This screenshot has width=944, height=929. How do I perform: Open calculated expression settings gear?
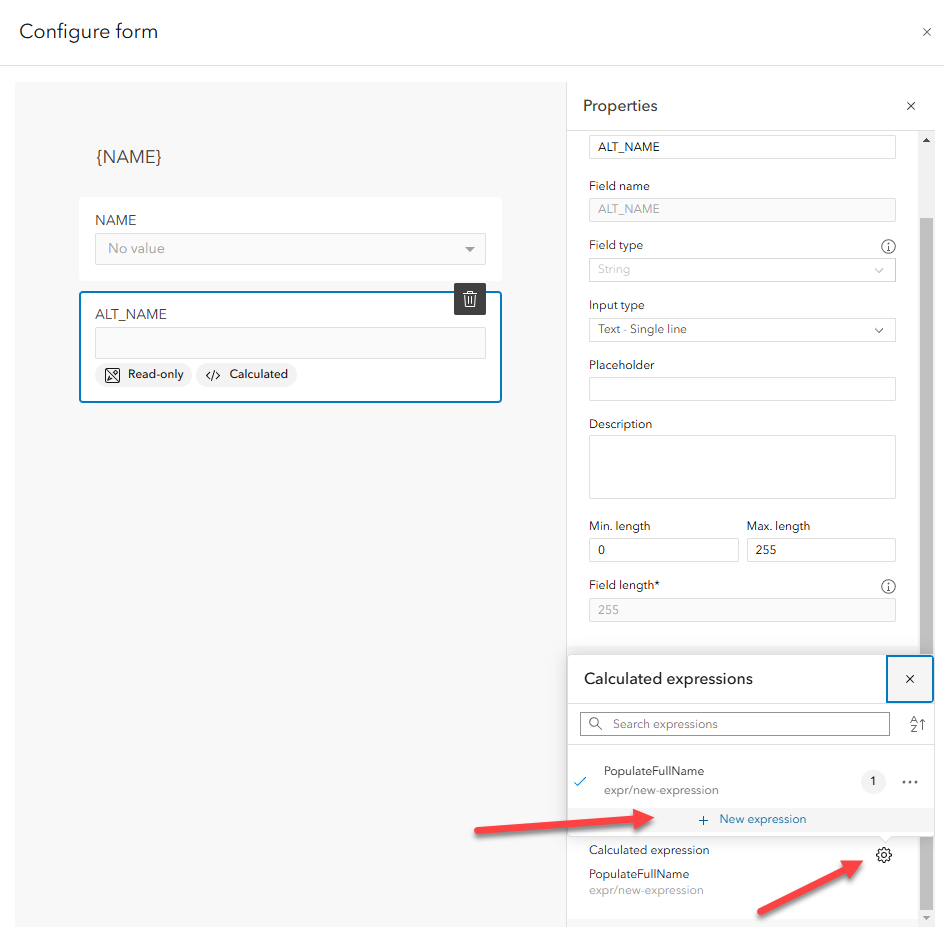point(883,855)
